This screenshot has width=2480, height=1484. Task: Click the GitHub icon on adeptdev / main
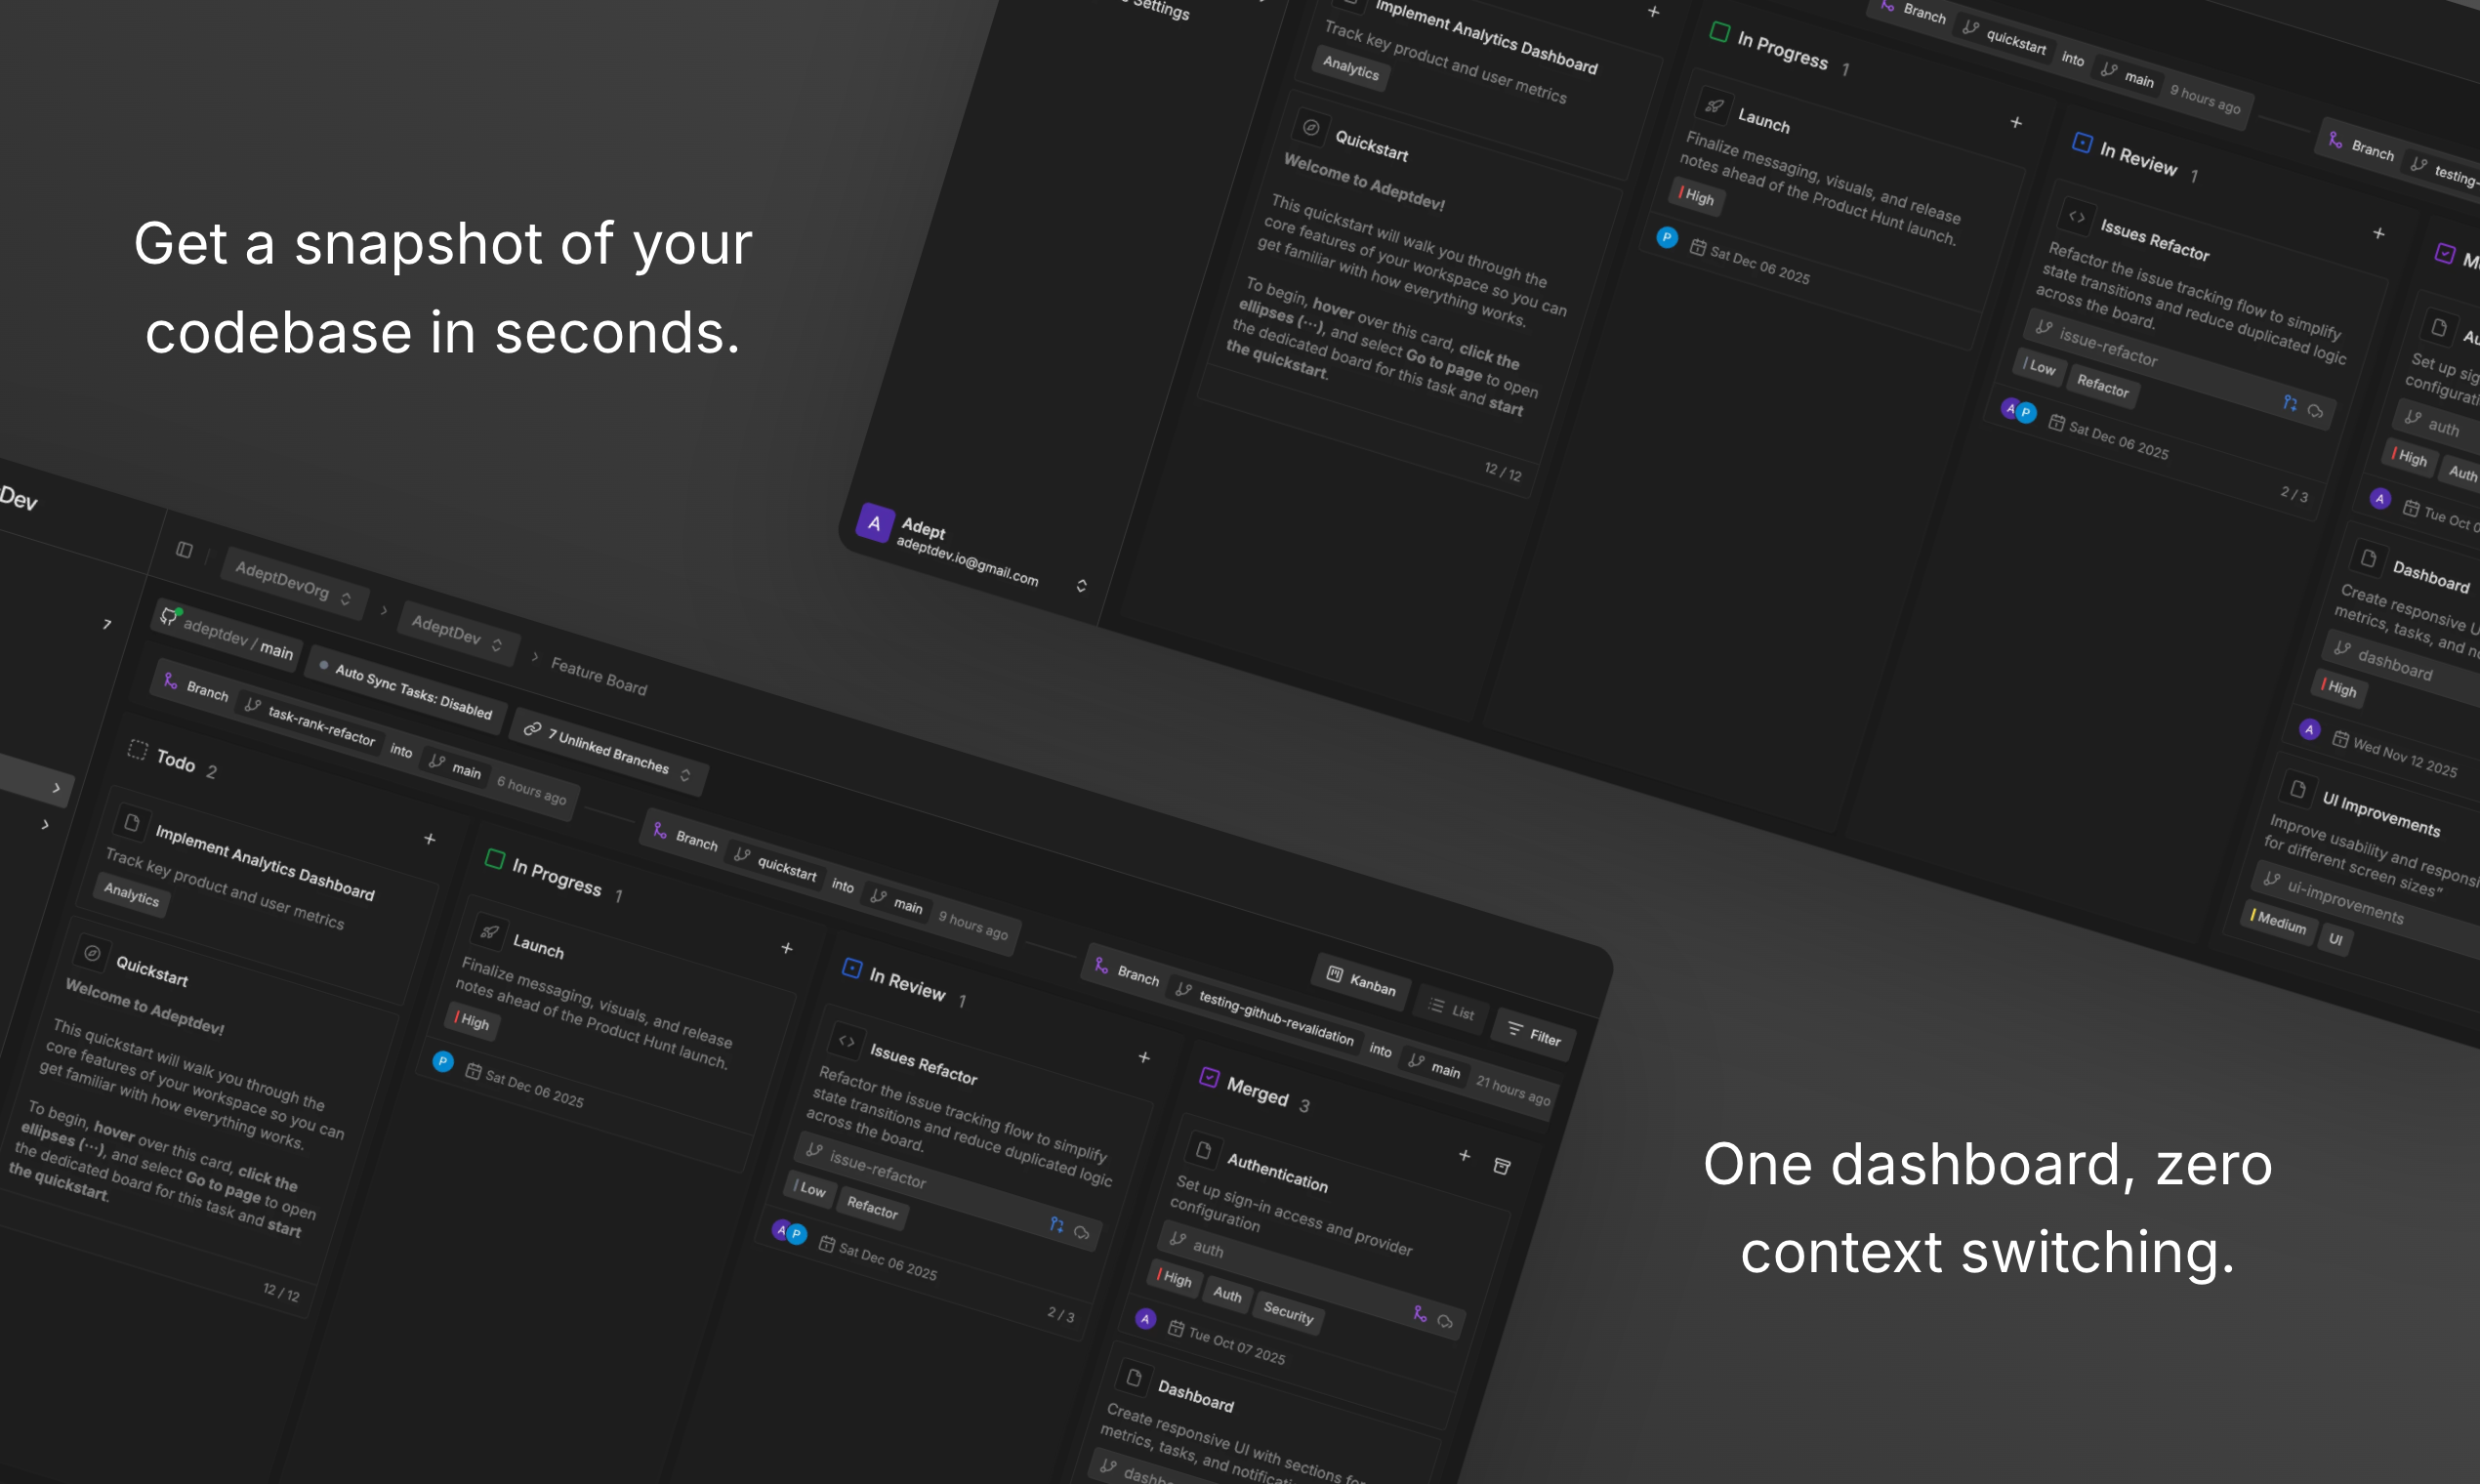168,616
